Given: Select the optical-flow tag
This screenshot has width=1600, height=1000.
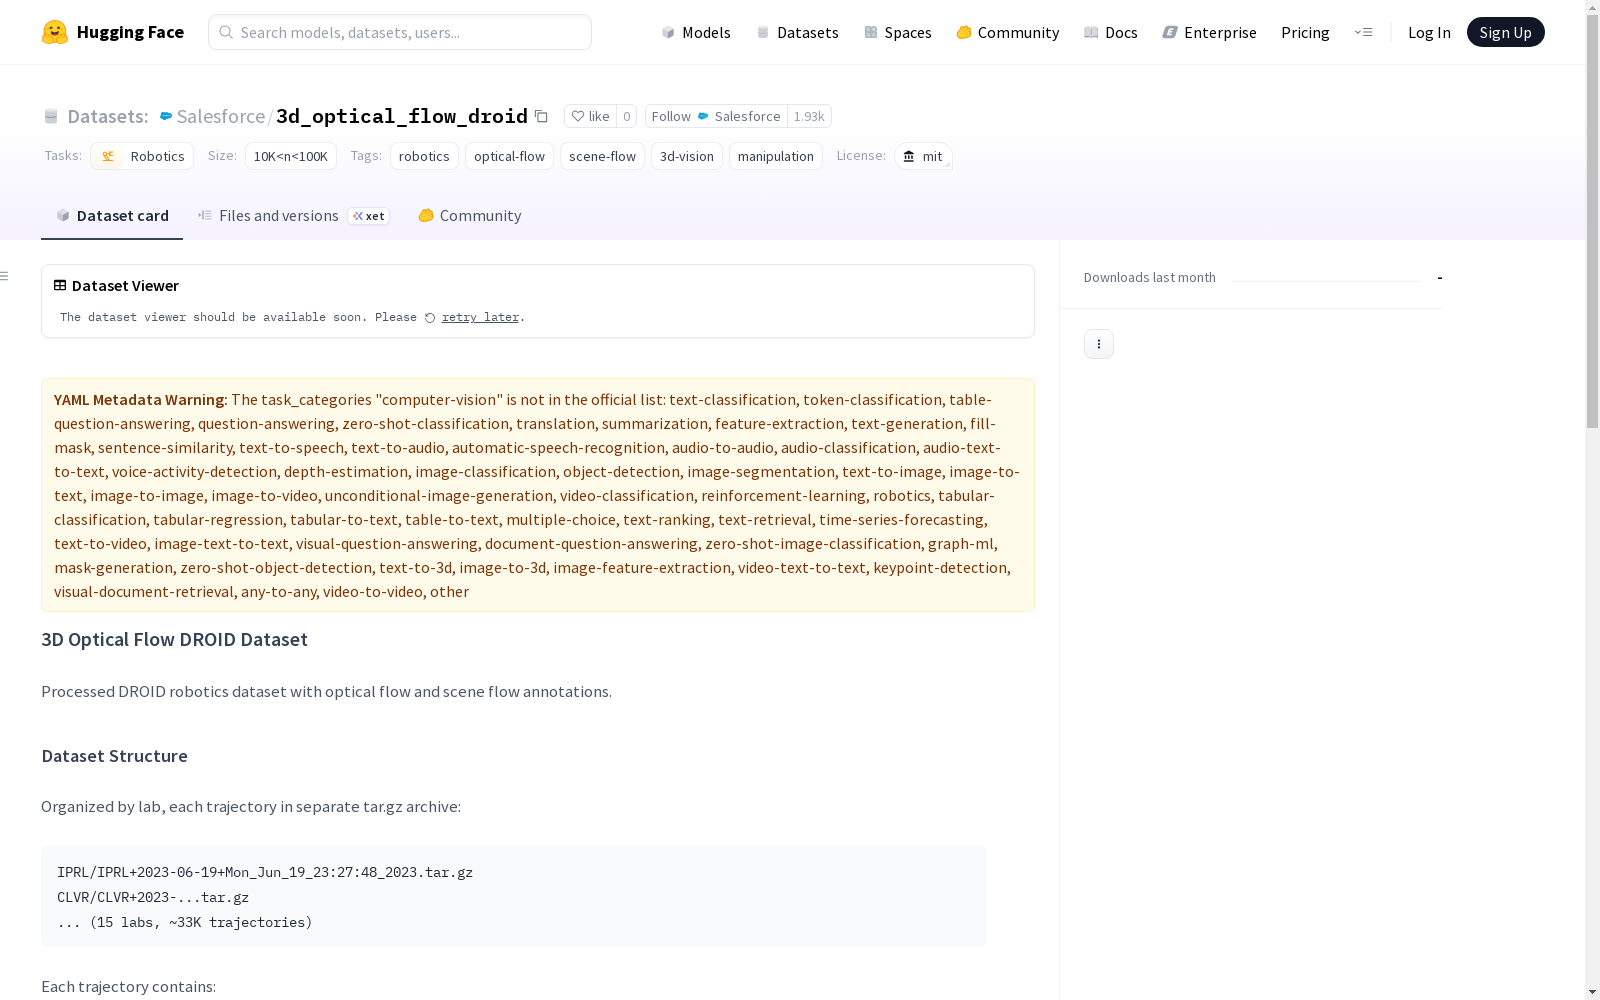Looking at the screenshot, I should [509, 156].
